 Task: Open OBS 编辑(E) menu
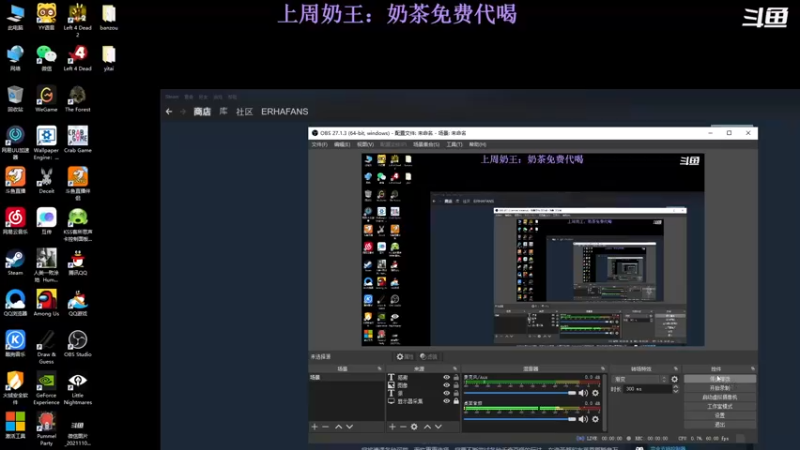pyautogui.click(x=342, y=144)
